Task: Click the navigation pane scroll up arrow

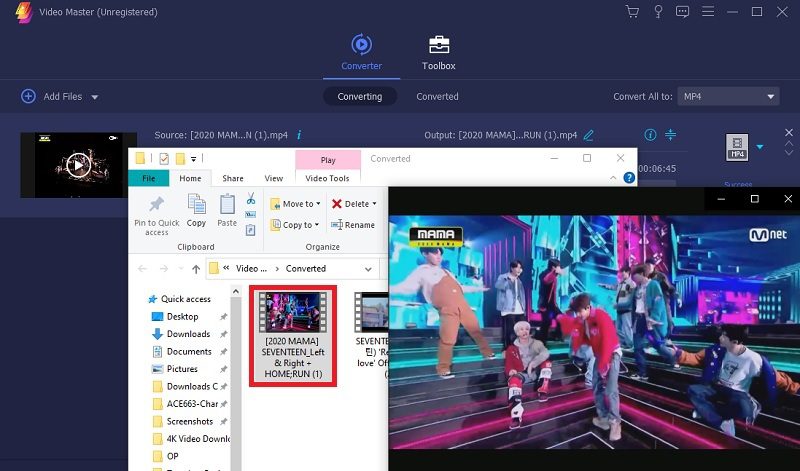Action: point(235,291)
